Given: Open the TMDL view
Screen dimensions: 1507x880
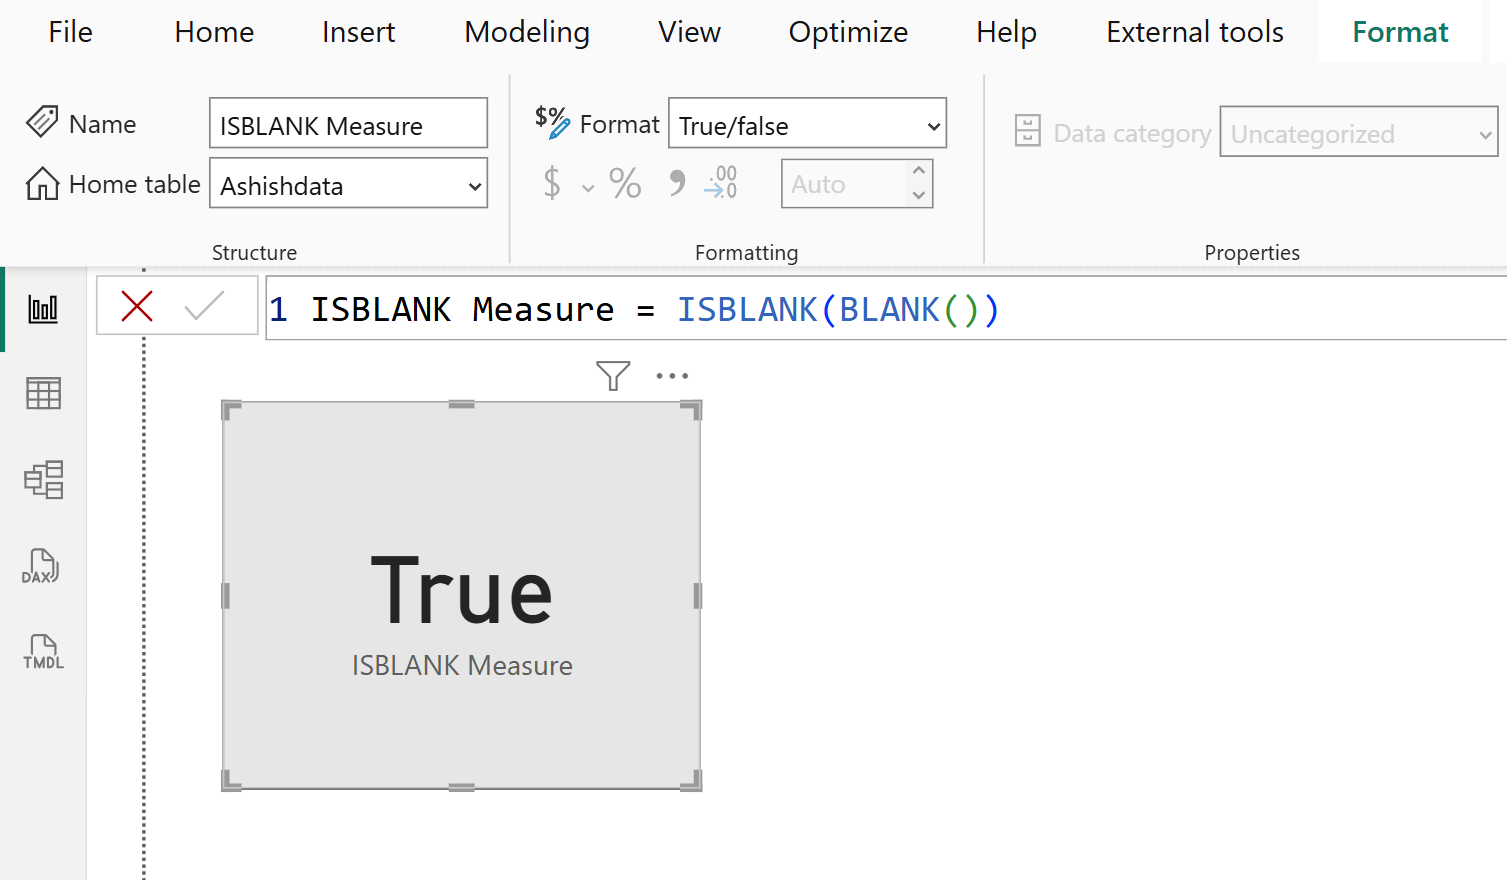Looking at the screenshot, I should coord(42,652).
